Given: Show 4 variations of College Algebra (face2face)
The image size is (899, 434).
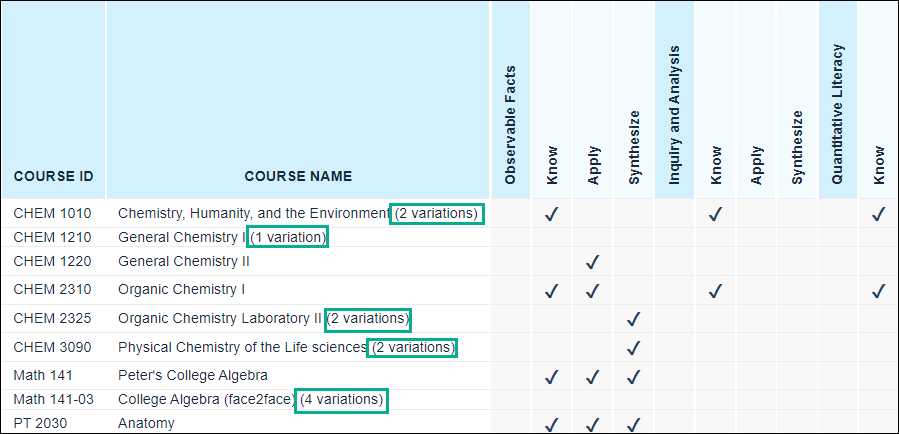Looking at the screenshot, I should tap(341, 400).
